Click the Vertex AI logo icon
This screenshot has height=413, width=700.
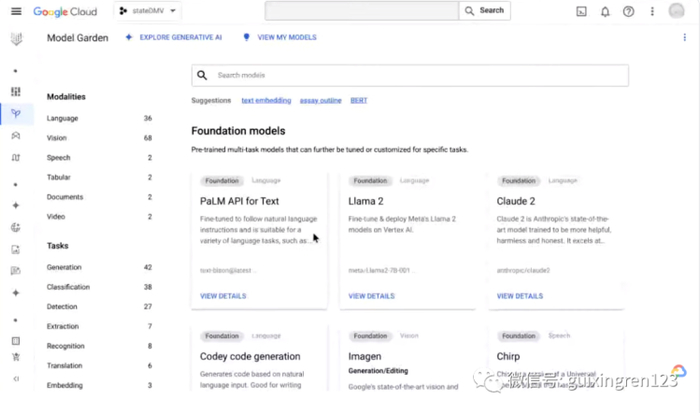(x=15, y=38)
